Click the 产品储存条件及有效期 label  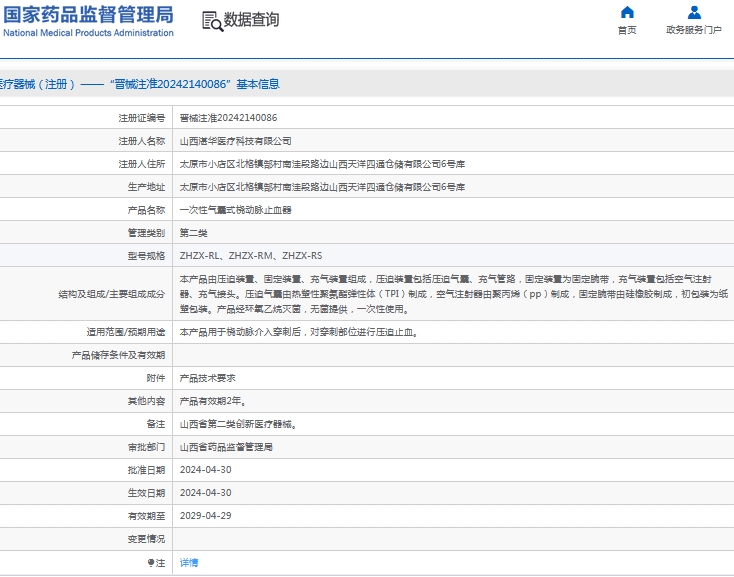[118, 355]
